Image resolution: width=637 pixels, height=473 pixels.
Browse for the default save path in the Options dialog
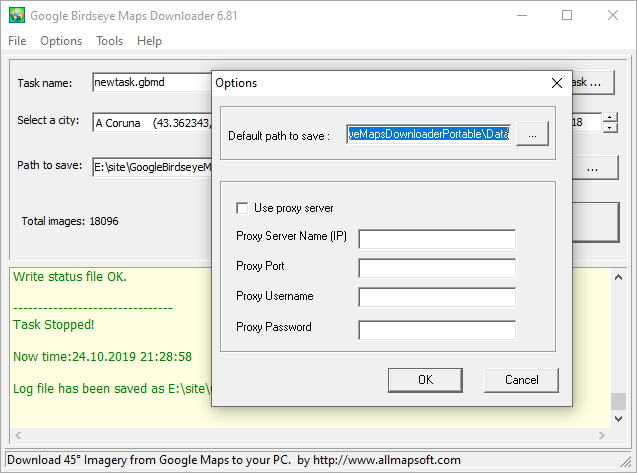pyautogui.click(x=532, y=134)
